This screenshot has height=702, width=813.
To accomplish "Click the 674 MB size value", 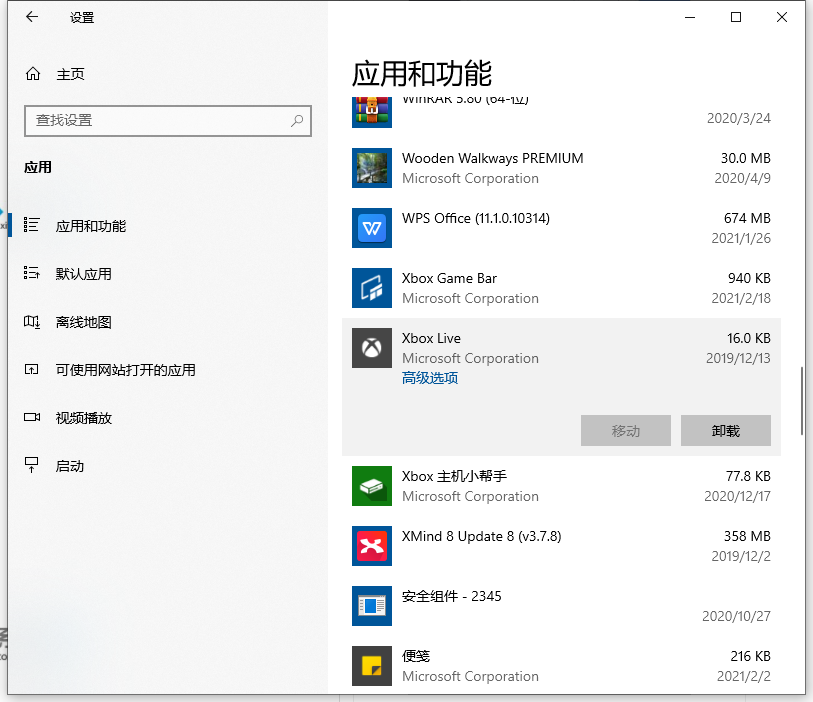I will tap(747, 218).
